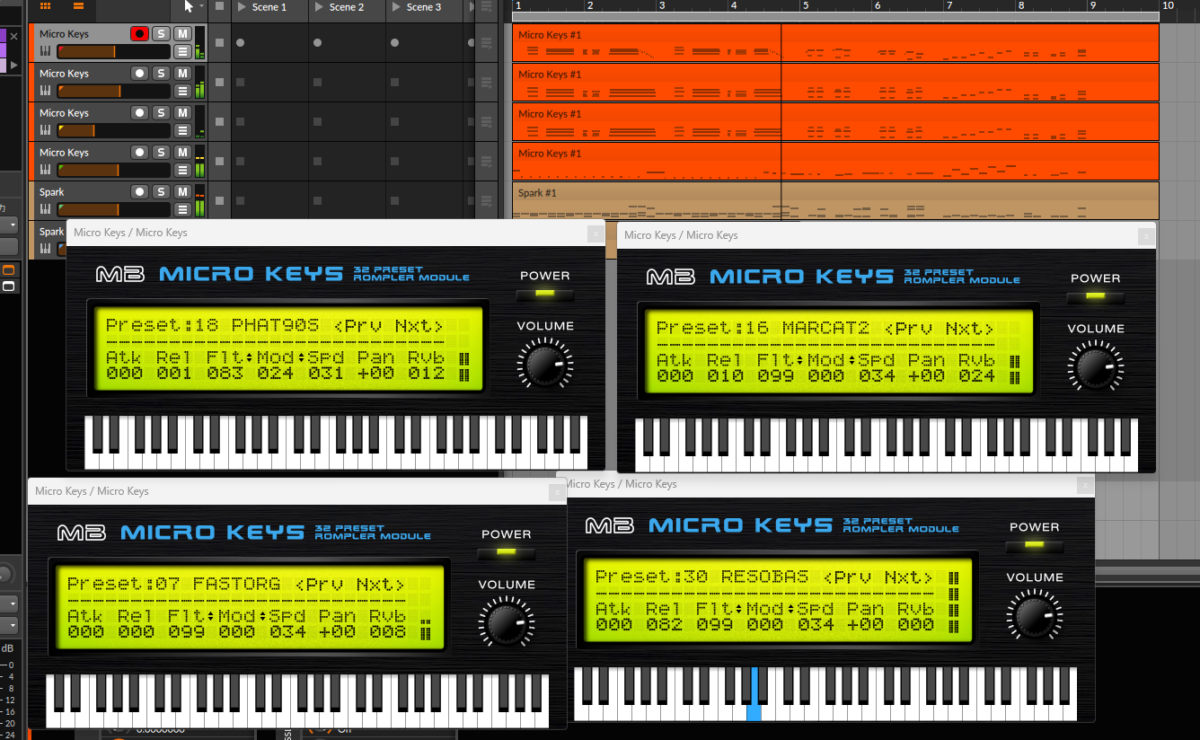Open the tool selector dropdown arrow

click(202, 6)
